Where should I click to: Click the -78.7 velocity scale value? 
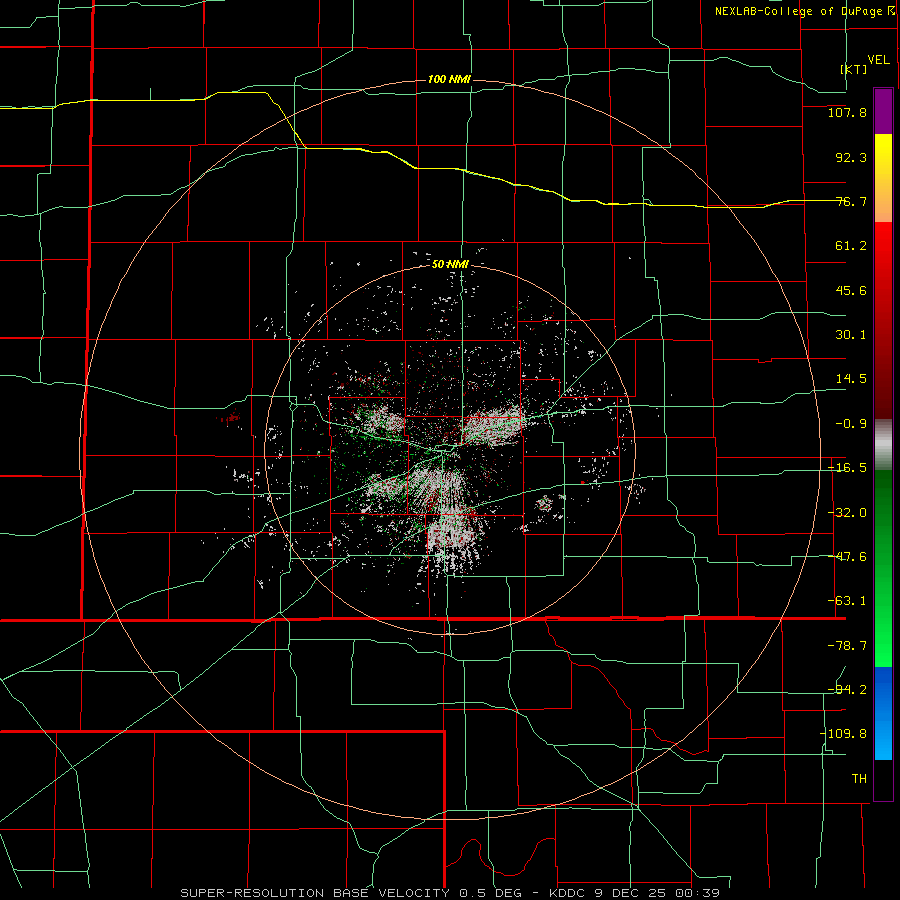click(847, 646)
